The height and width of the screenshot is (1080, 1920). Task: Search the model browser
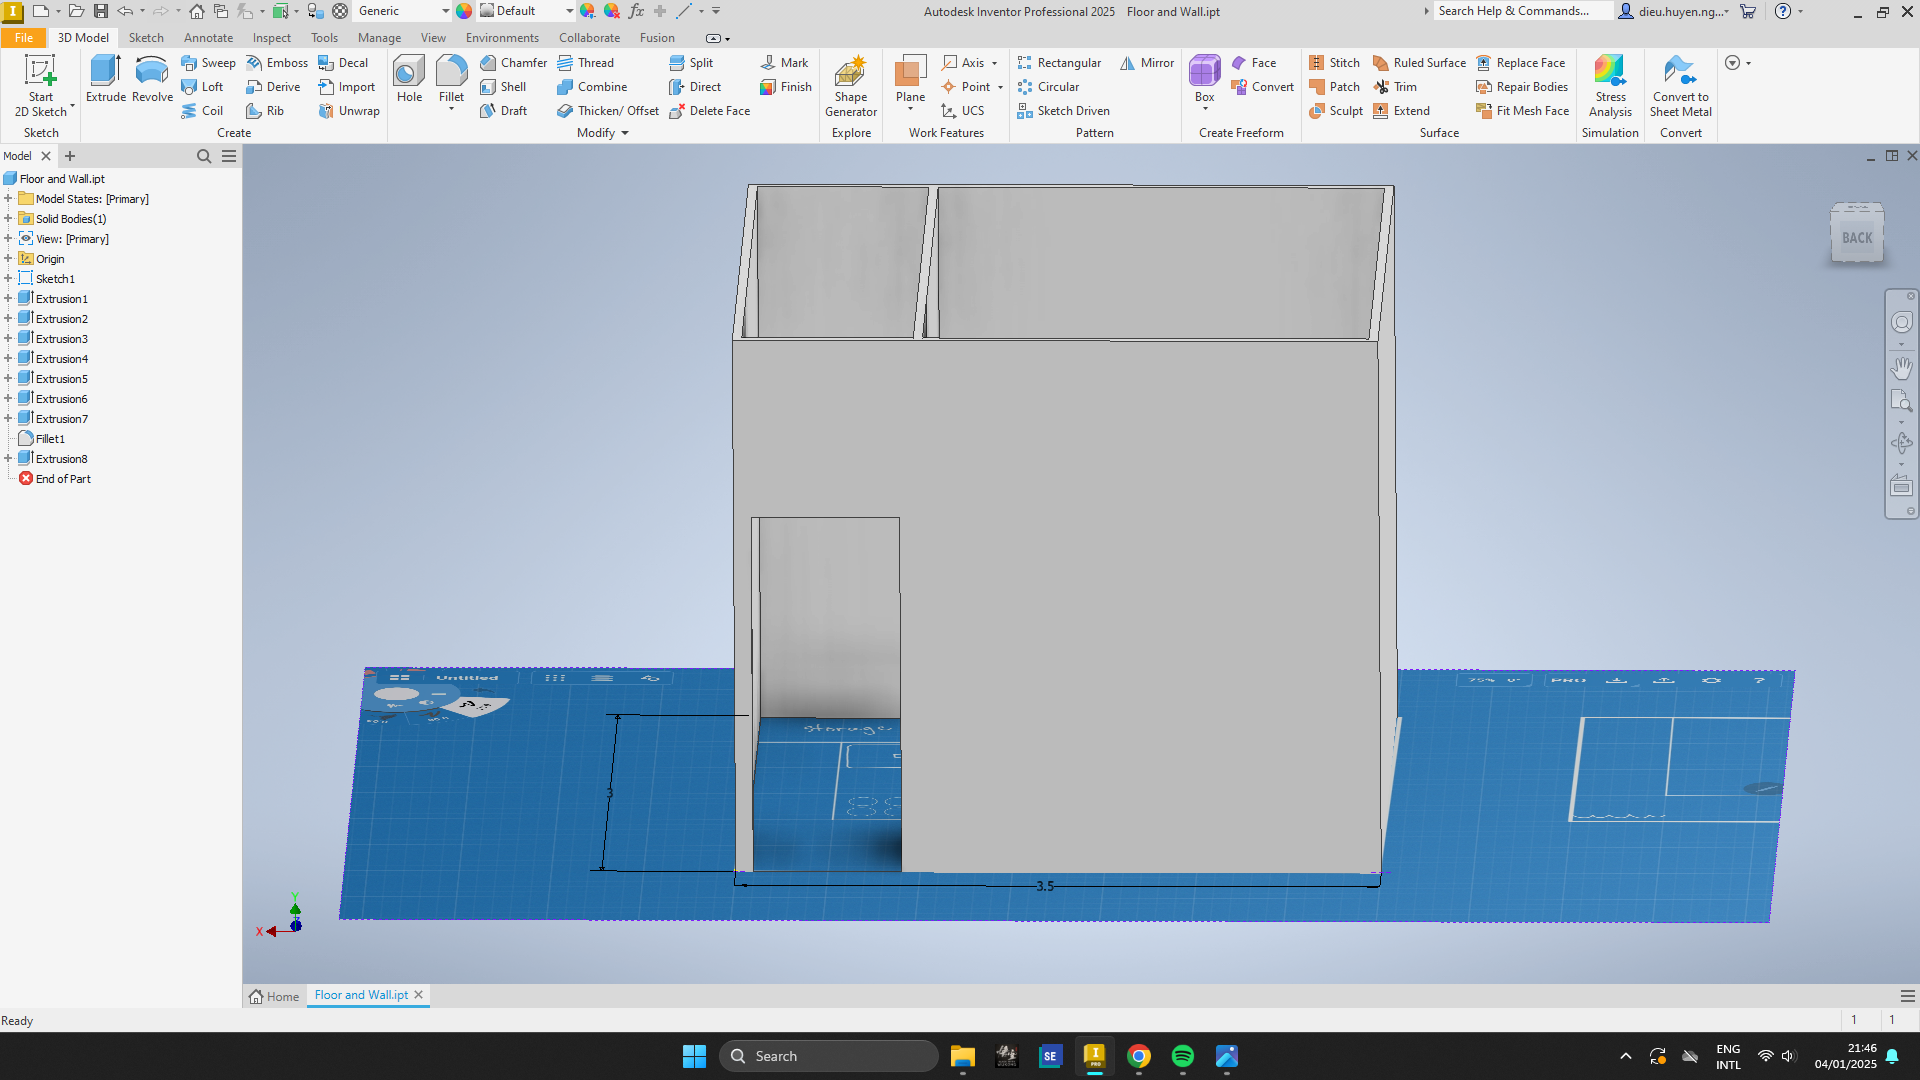coord(204,156)
